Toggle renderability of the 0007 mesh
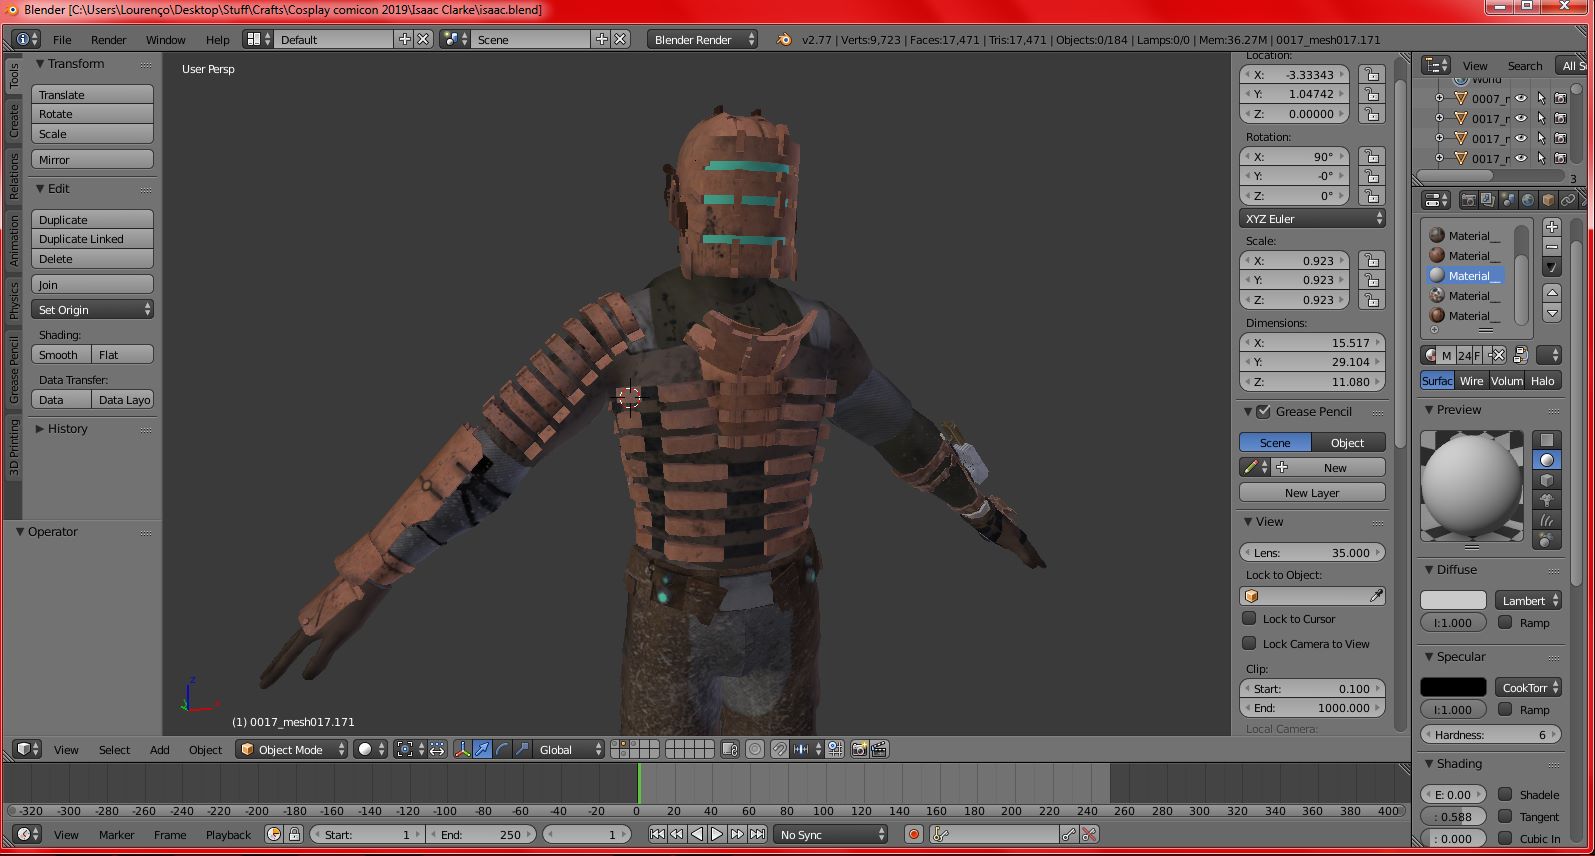Image resolution: width=1595 pixels, height=856 pixels. click(1560, 98)
